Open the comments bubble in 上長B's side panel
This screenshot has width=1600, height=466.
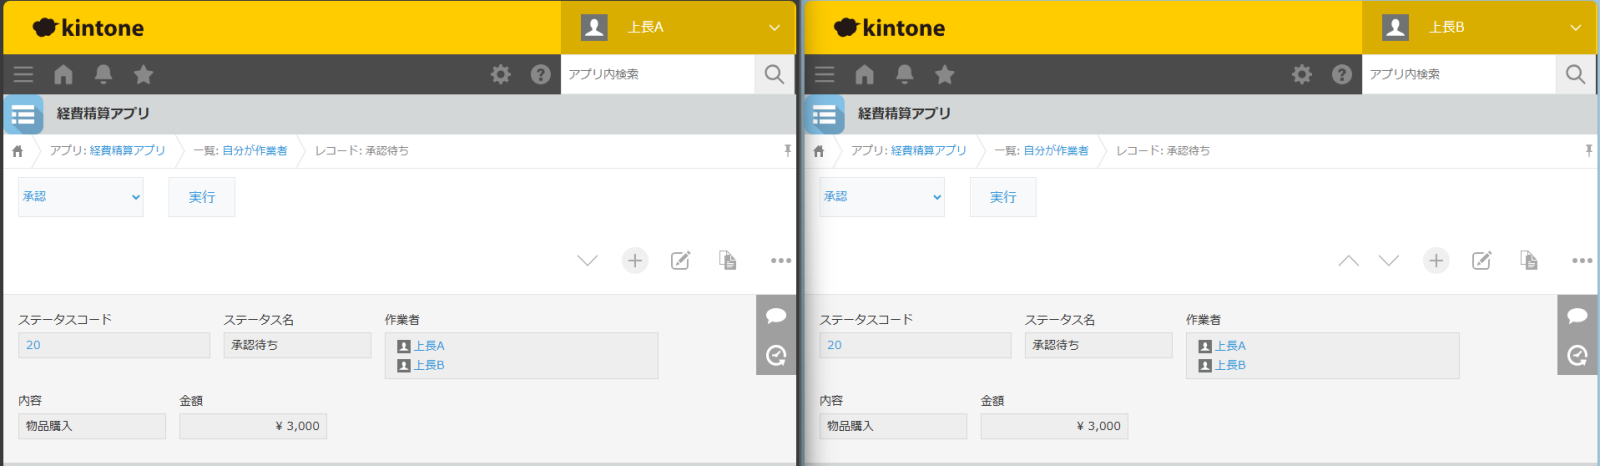1577,316
